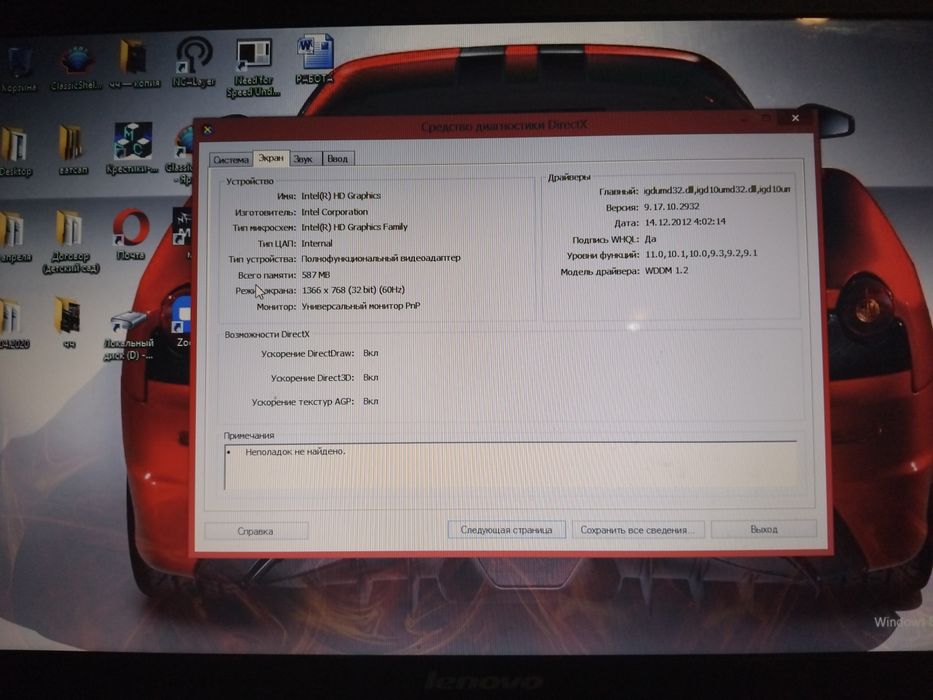Viewport: 933px width, 700px height.
Task: Click the driver date '14.12.2012 4:02:14'
Action: coord(685,221)
